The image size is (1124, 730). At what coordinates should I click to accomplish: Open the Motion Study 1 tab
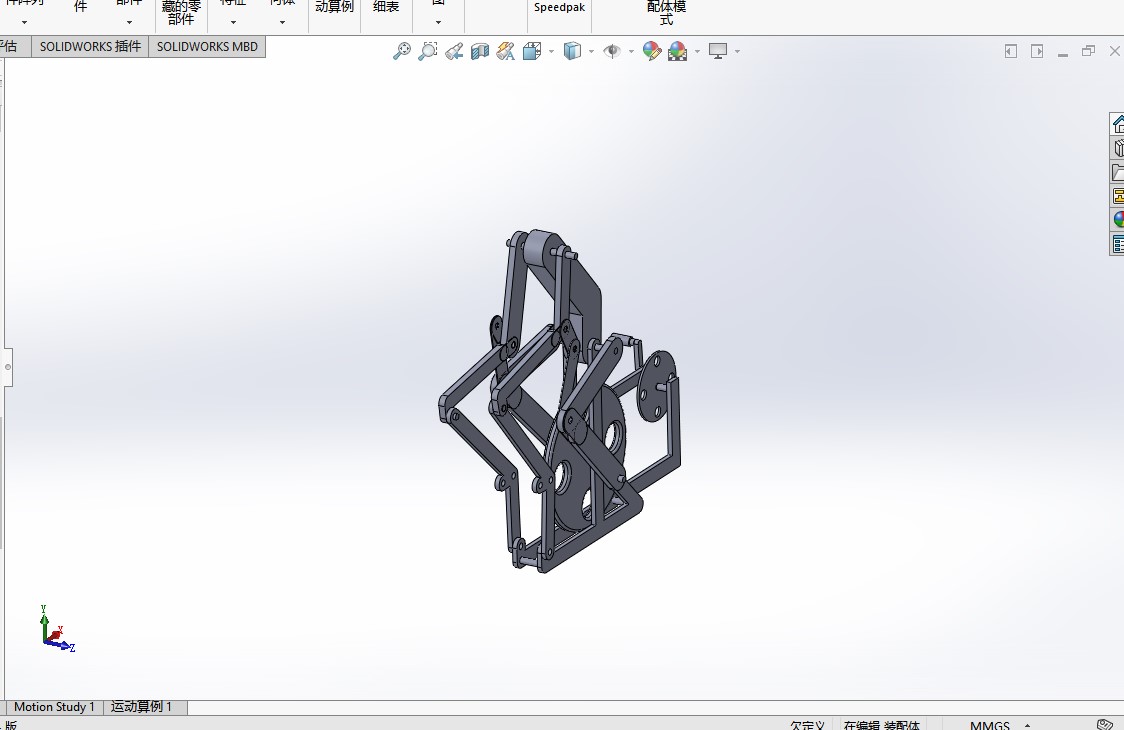coord(54,707)
